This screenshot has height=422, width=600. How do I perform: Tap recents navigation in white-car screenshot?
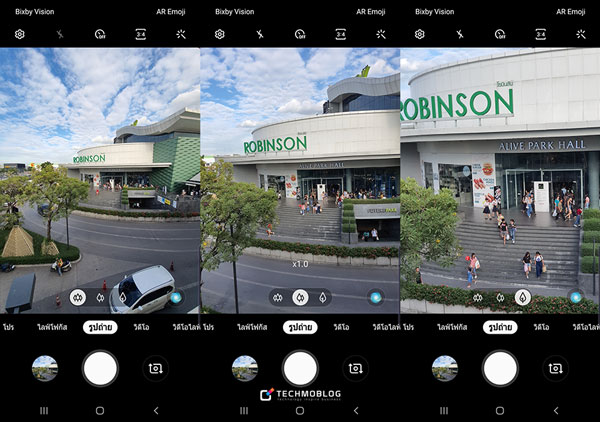click(x=44, y=411)
